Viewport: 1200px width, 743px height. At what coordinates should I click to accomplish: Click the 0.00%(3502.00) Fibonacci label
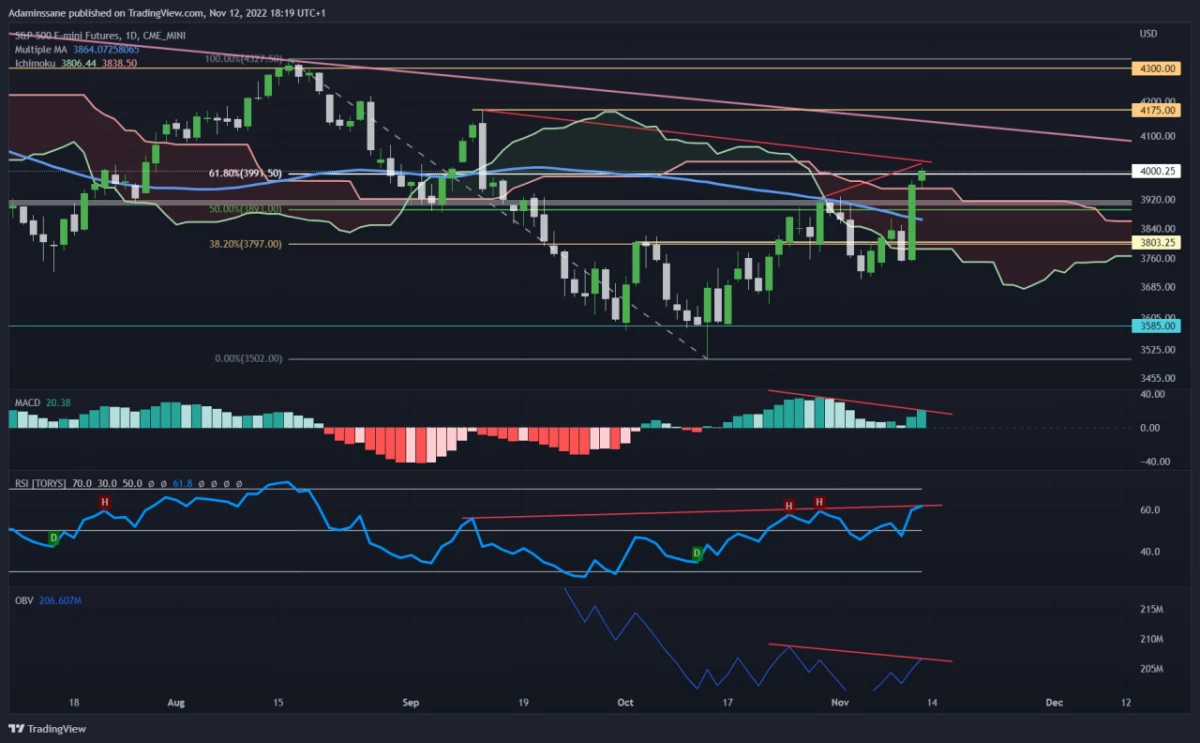[248, 357]
